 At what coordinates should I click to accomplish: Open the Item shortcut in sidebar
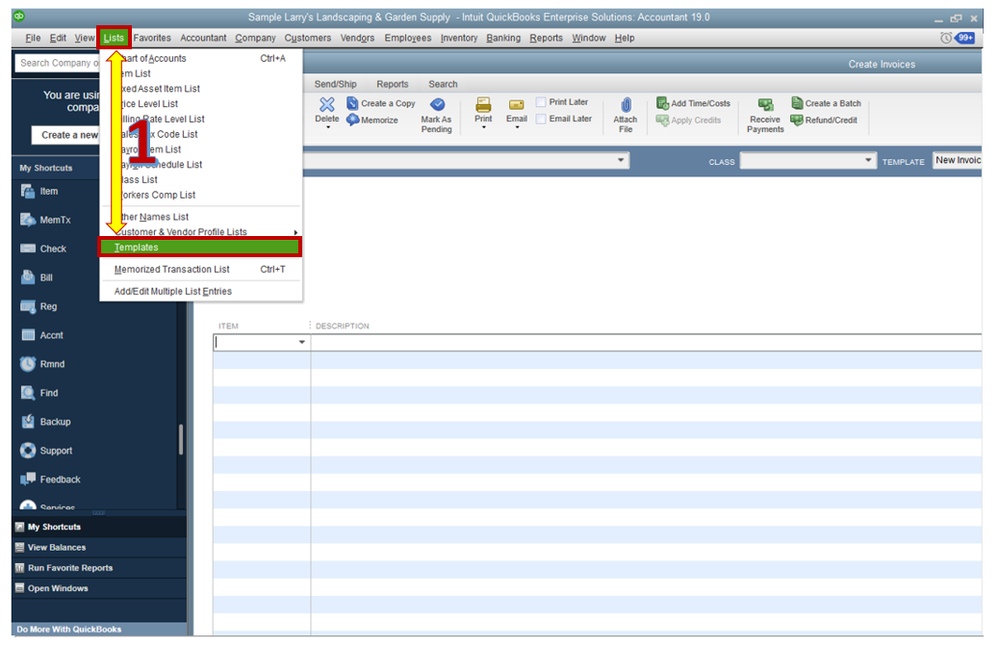(40, 191)
